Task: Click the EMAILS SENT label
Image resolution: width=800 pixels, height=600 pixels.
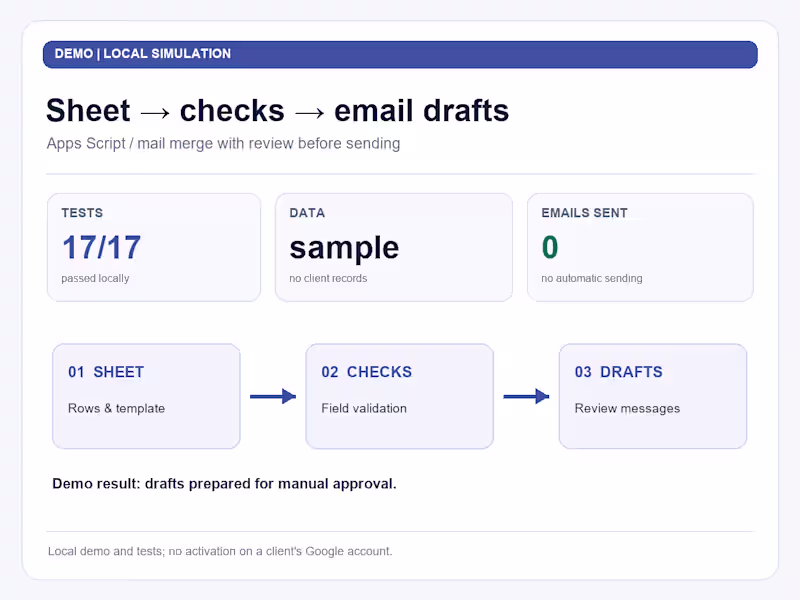Action: coord(584,213)
